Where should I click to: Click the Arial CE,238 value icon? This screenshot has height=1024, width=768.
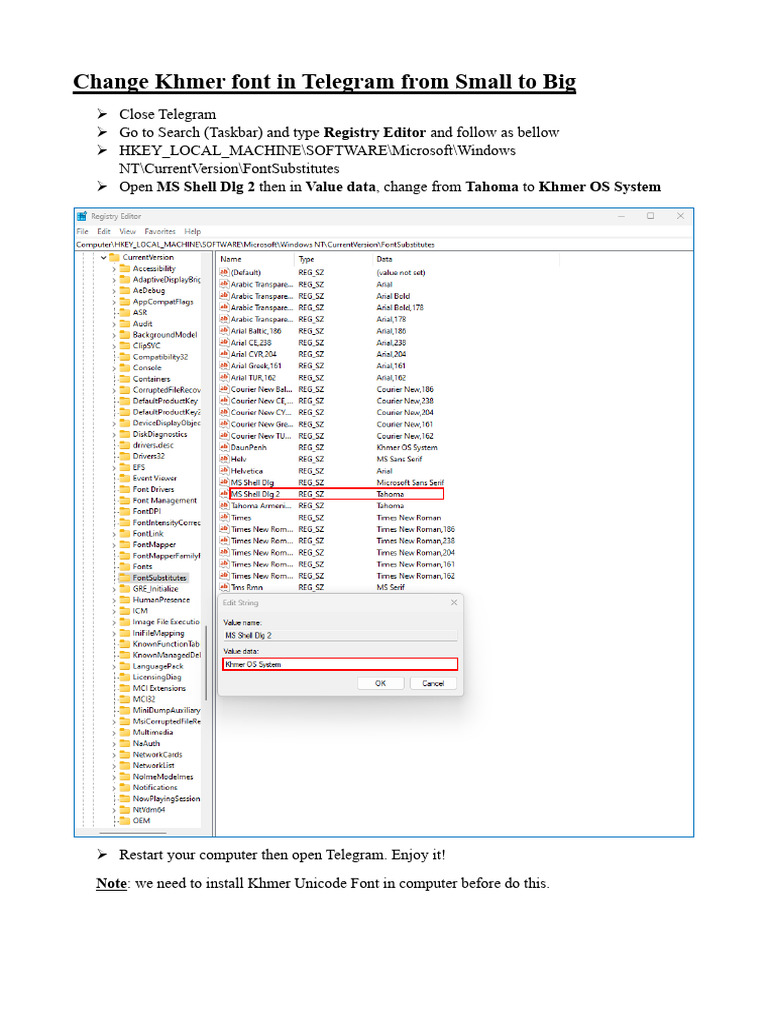tap(224, 342)
